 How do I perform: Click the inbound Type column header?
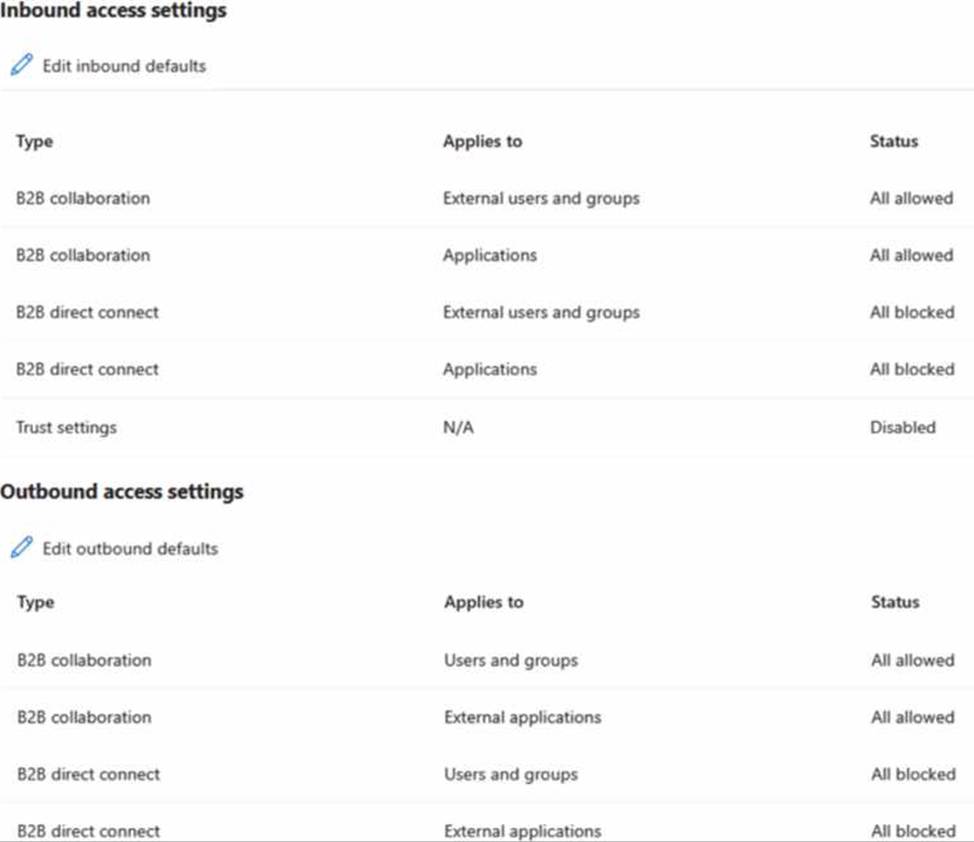[34, 141]
